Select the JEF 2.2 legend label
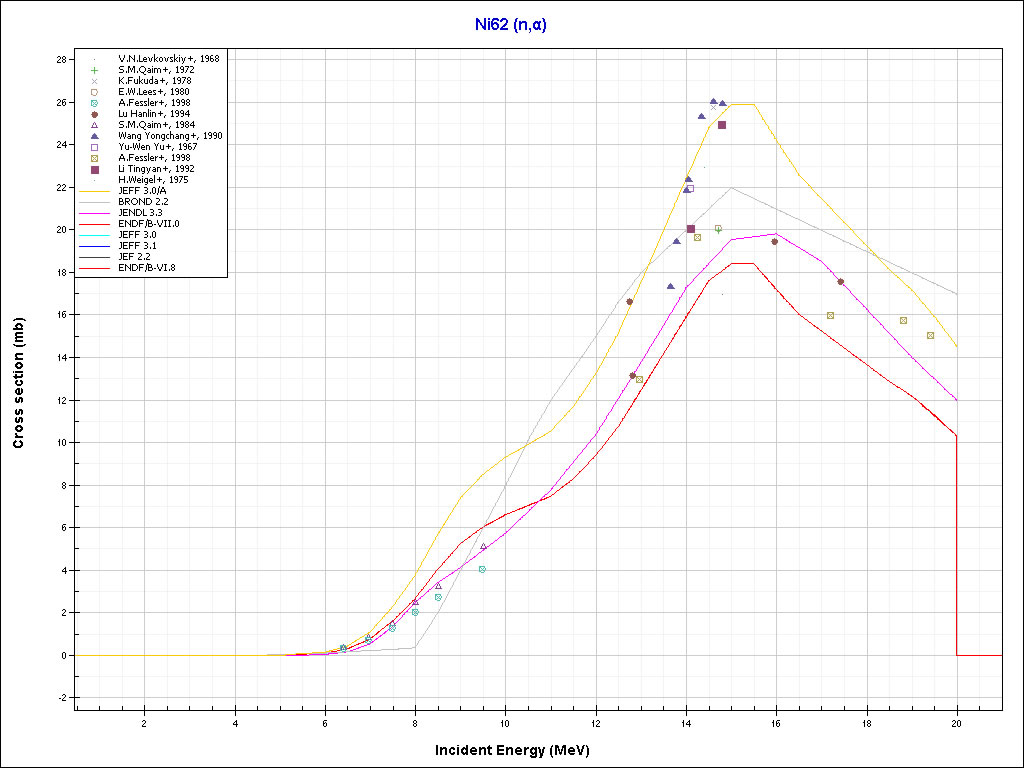The image size is (1024, 768). click(136, 257)
